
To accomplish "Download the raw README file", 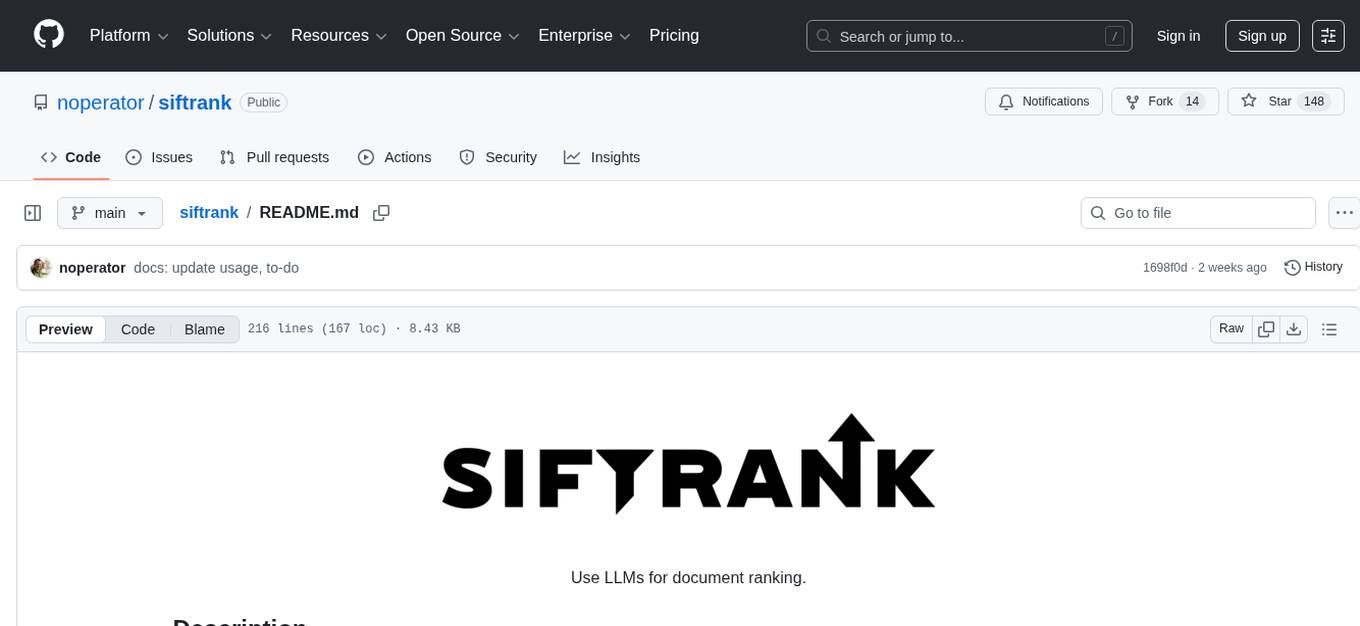I will click(1294, 328).
